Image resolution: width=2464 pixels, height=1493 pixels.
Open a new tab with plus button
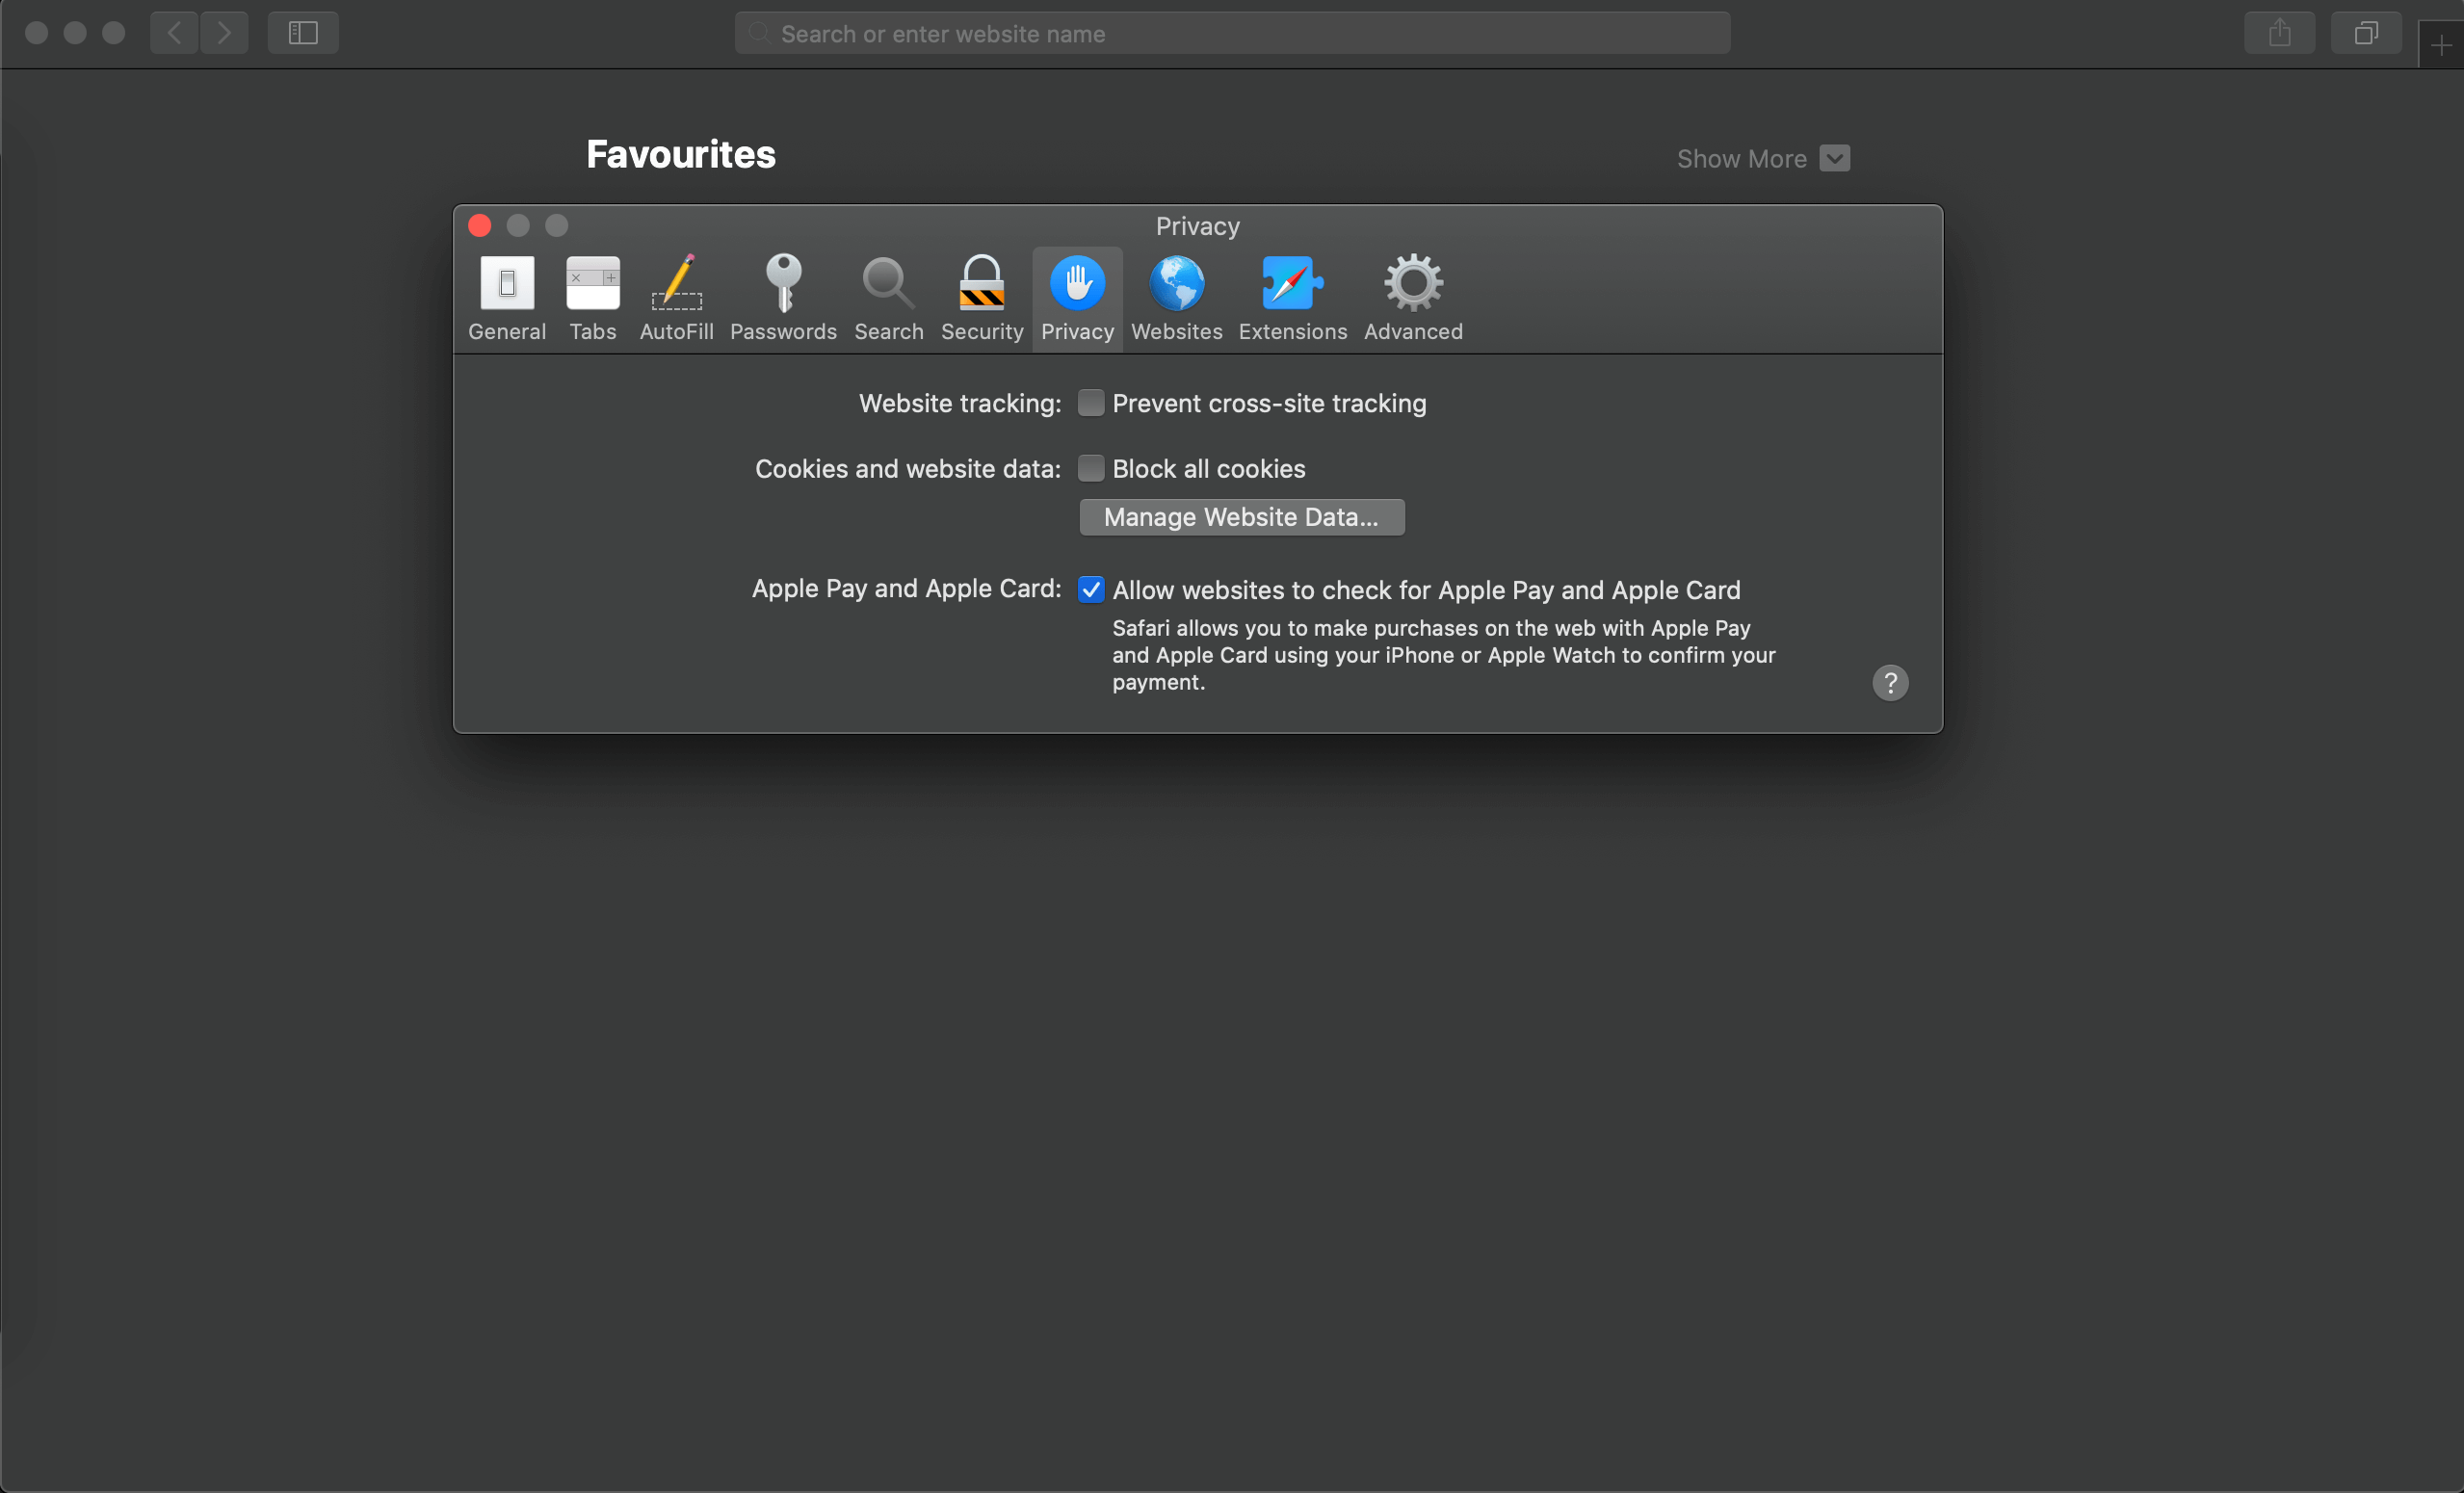(2441, 45)
